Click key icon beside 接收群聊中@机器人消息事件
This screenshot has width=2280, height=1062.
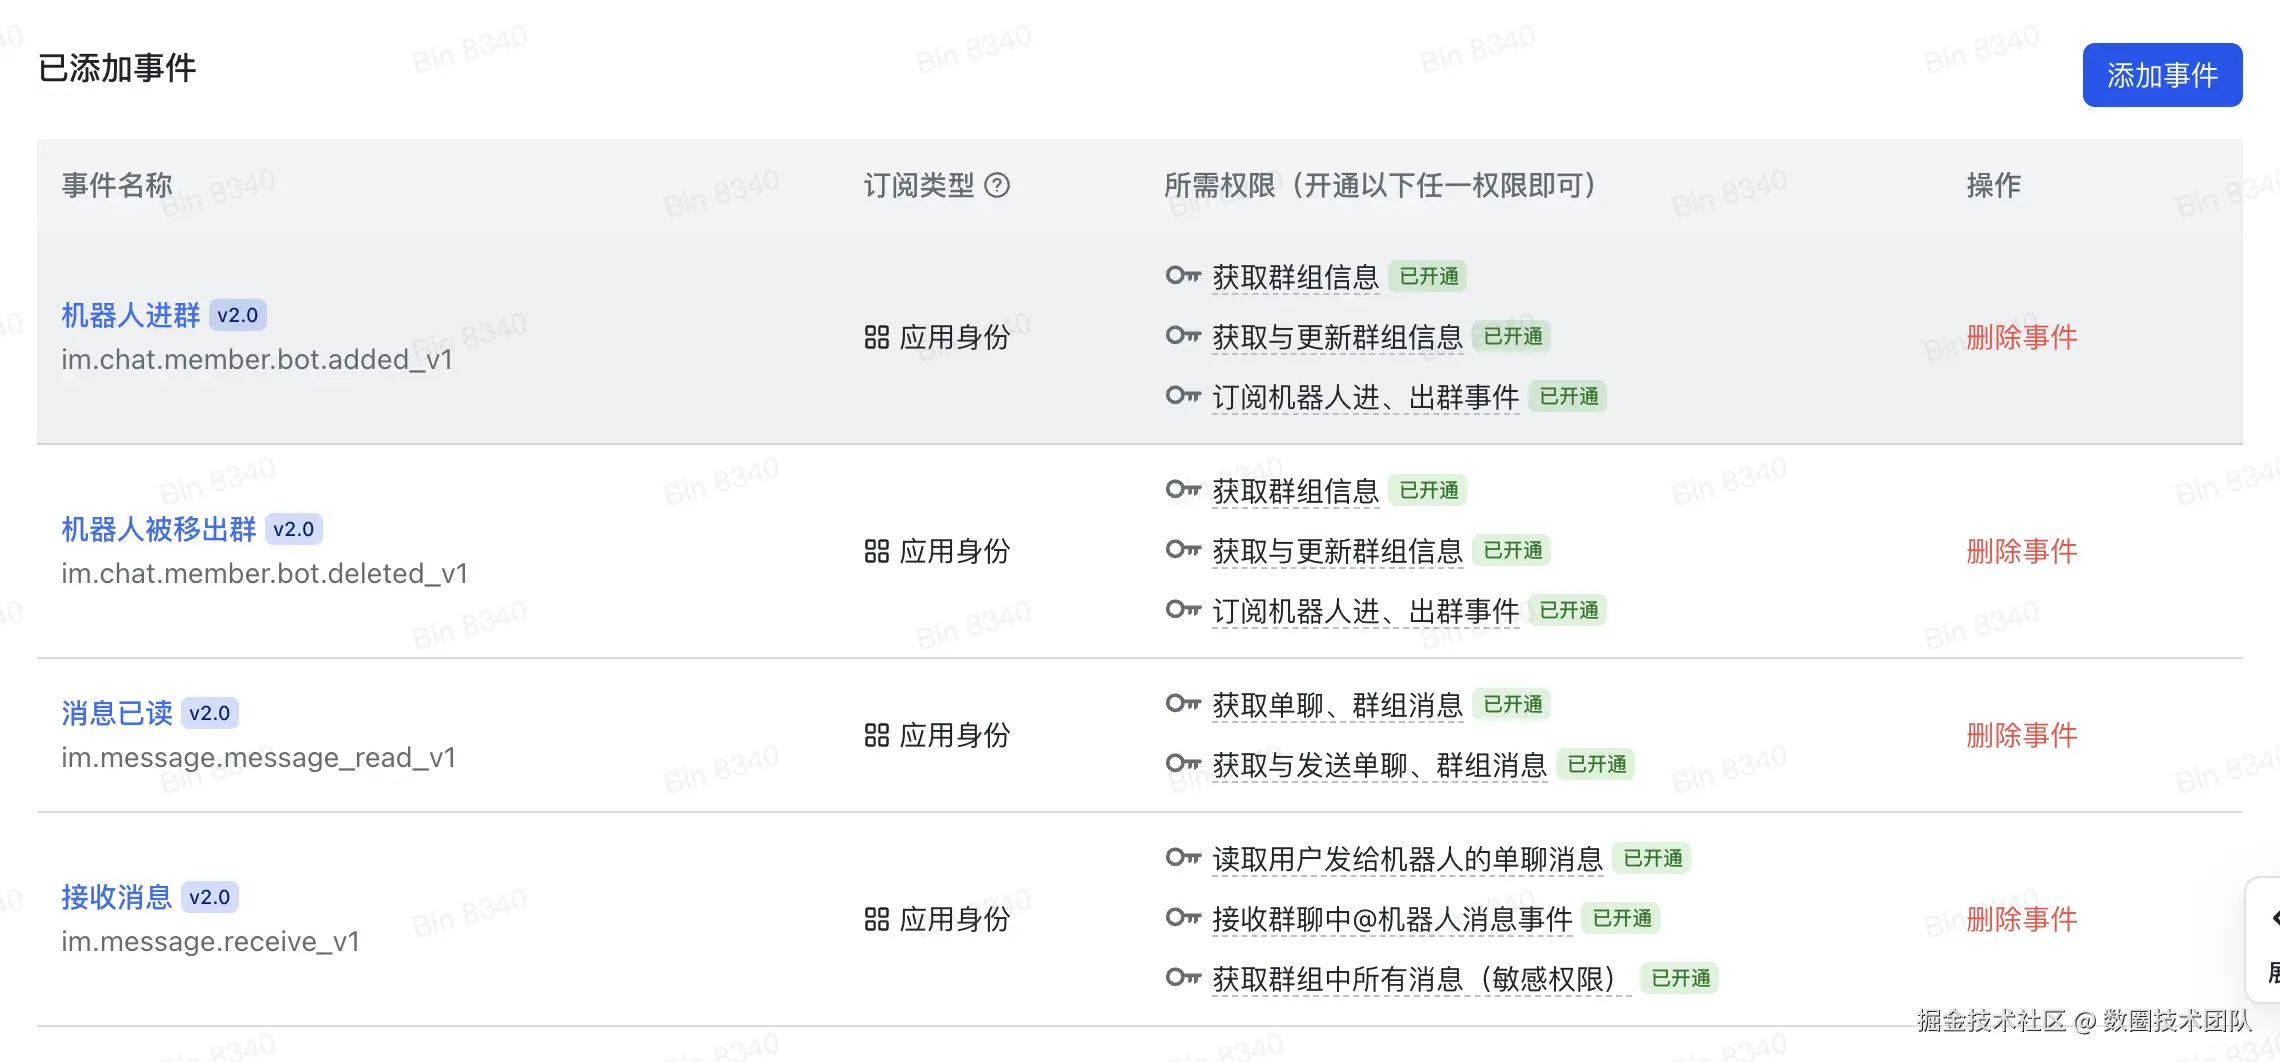click(x=1182, y=917)
